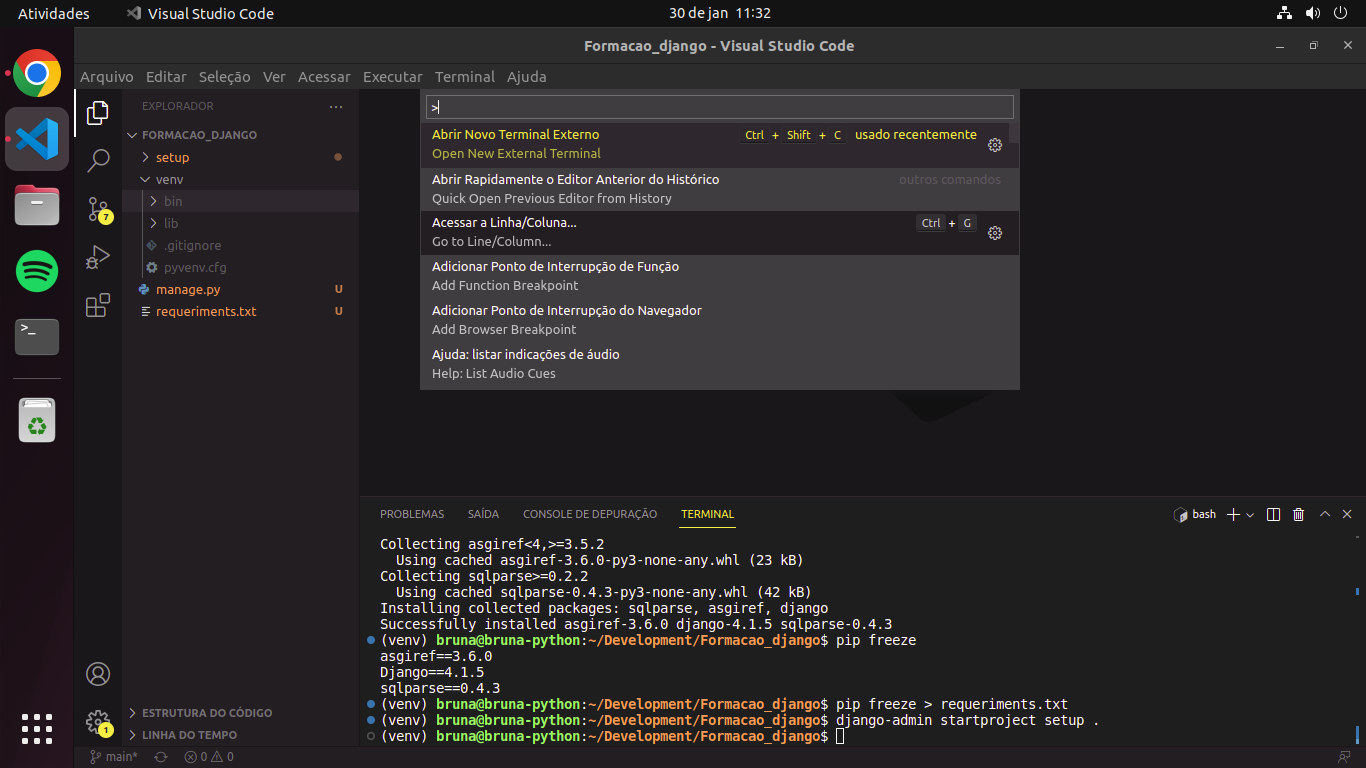Screen dimensions: 1366x768
Task: Open Source Control view with 7 badge
Action: click(x=98, y=209)
